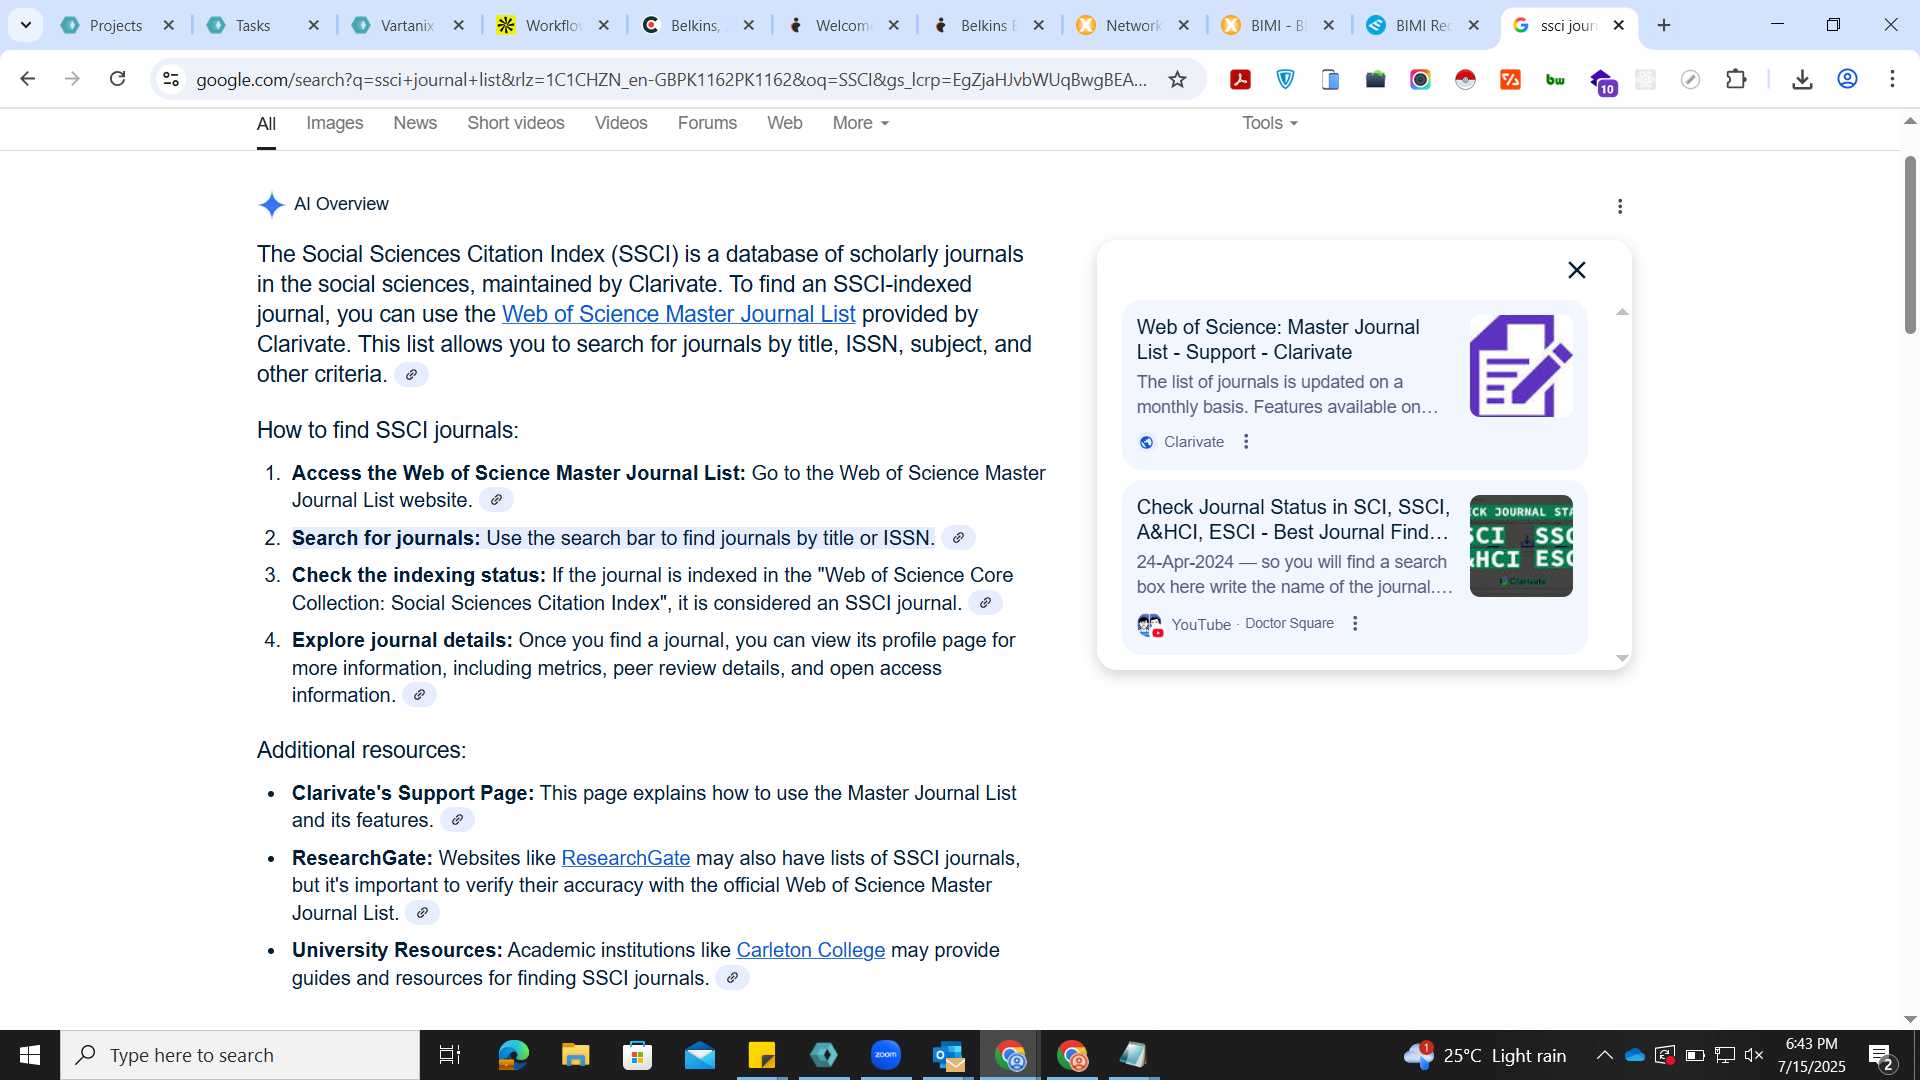This screenshot has width=1920, height=1080.
Task: Open the red slash extension icon
Action: tap(1510, 80)
